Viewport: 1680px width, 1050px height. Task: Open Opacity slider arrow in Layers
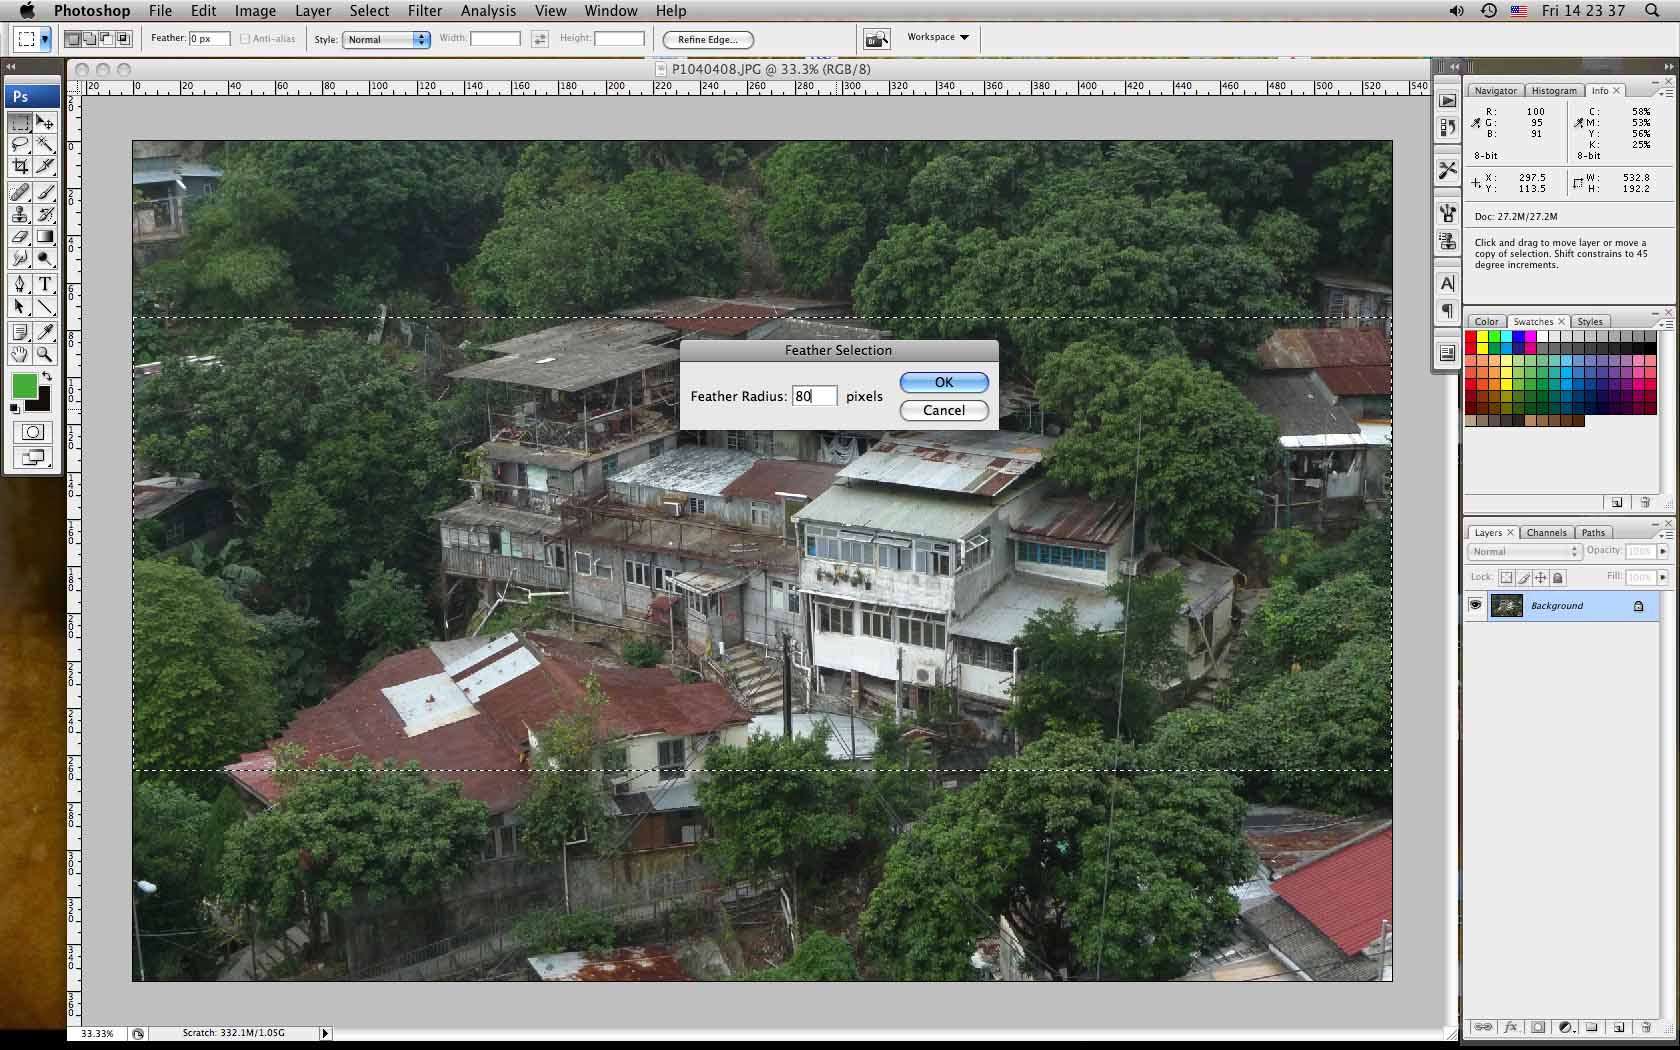coord(1663,551)
